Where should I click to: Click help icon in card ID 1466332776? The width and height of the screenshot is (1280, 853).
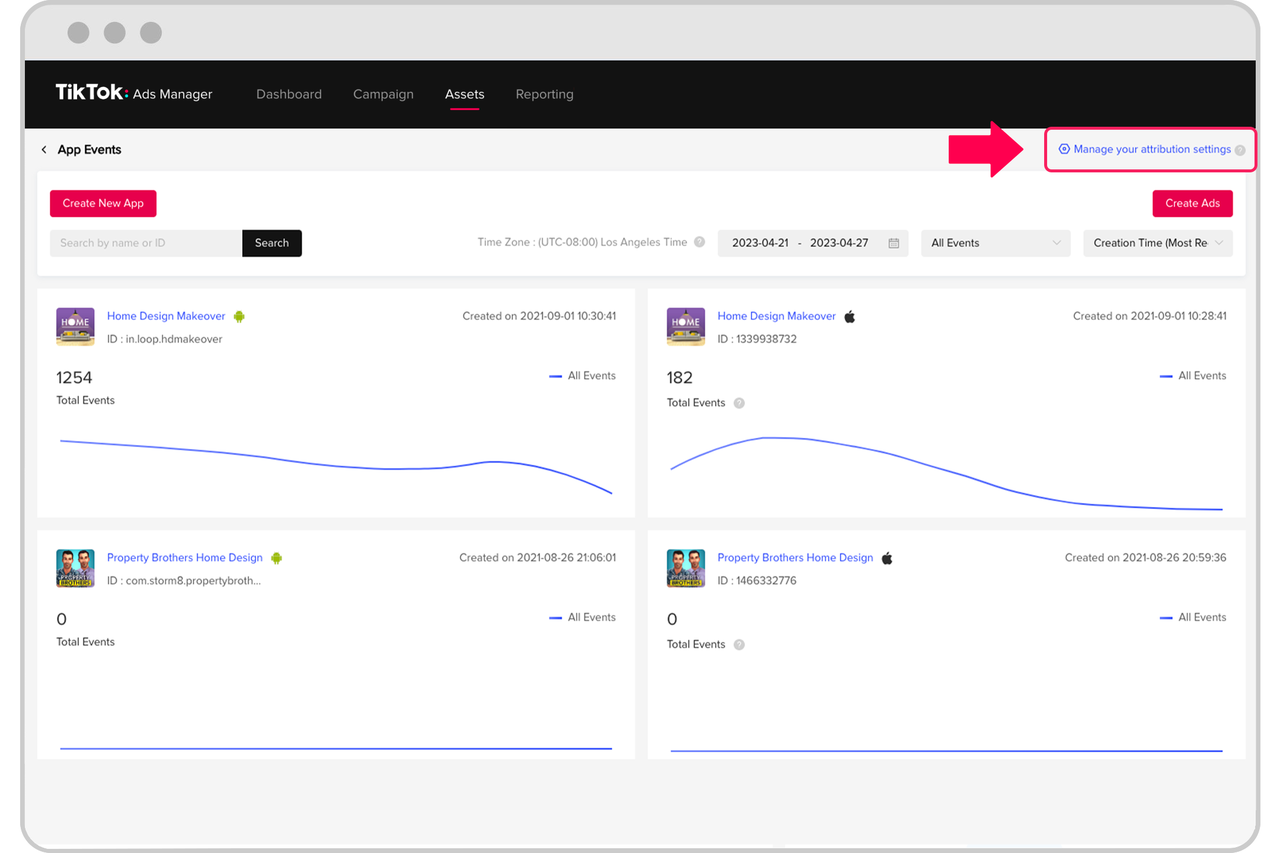[739, 645]
